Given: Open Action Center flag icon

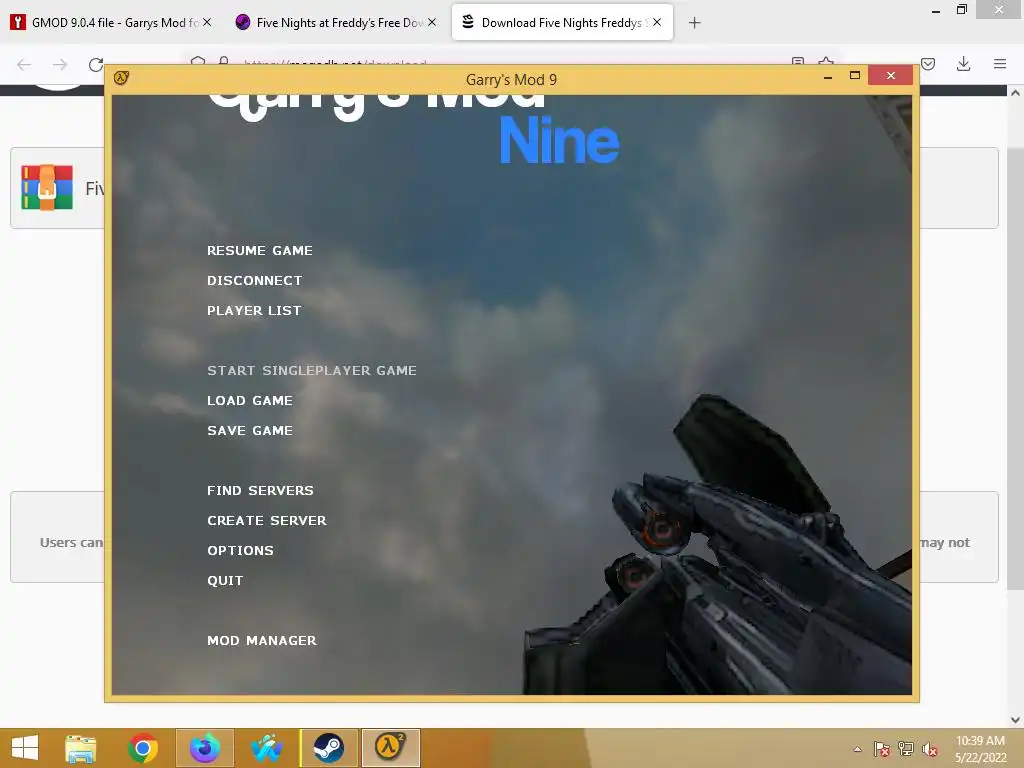Looking at the screenshot, I should pyautogui.click(x=882, y=749).
